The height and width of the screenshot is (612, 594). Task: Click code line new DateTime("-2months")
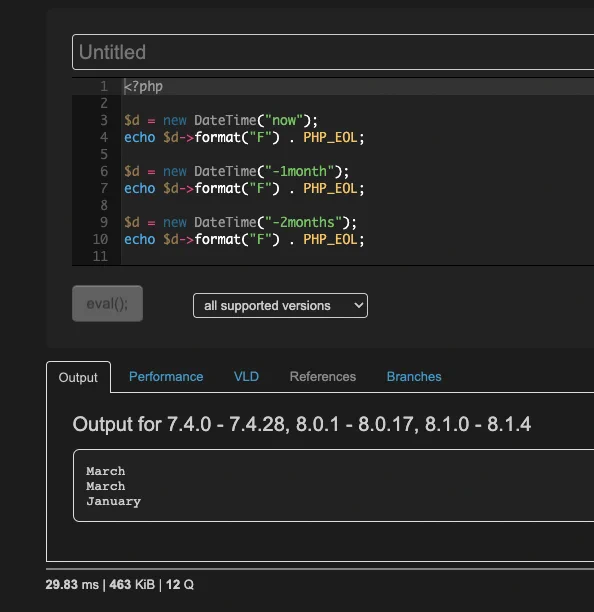coord(240,222)
